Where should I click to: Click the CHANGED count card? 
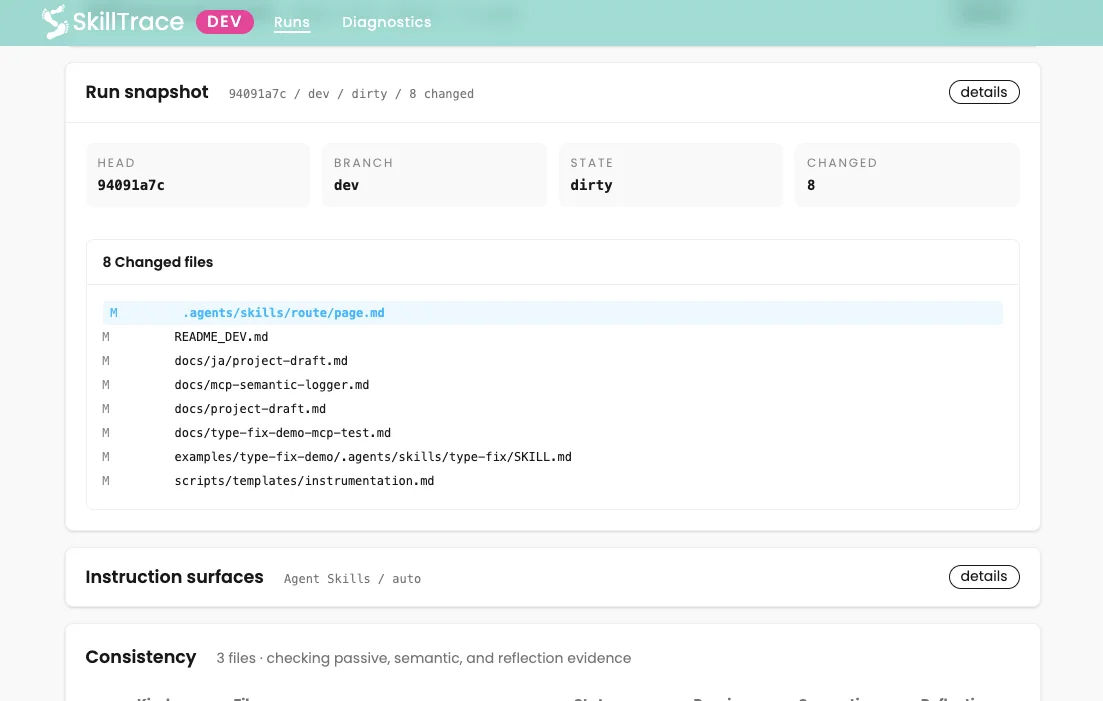coord(907,174)
